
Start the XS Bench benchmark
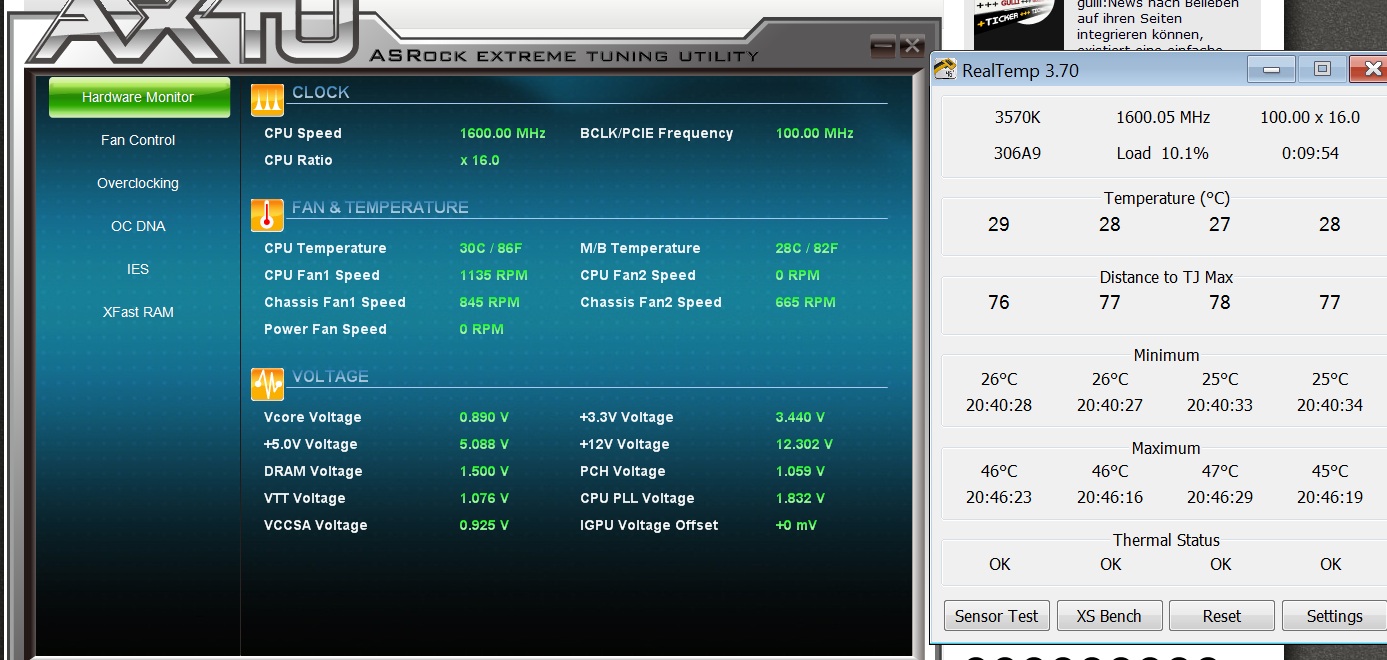click(x=1109, y=616)
